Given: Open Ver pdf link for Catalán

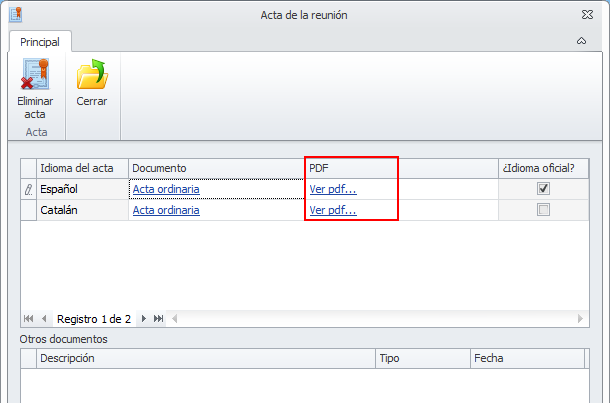Looking at the screenshot, I should point(333,210).
